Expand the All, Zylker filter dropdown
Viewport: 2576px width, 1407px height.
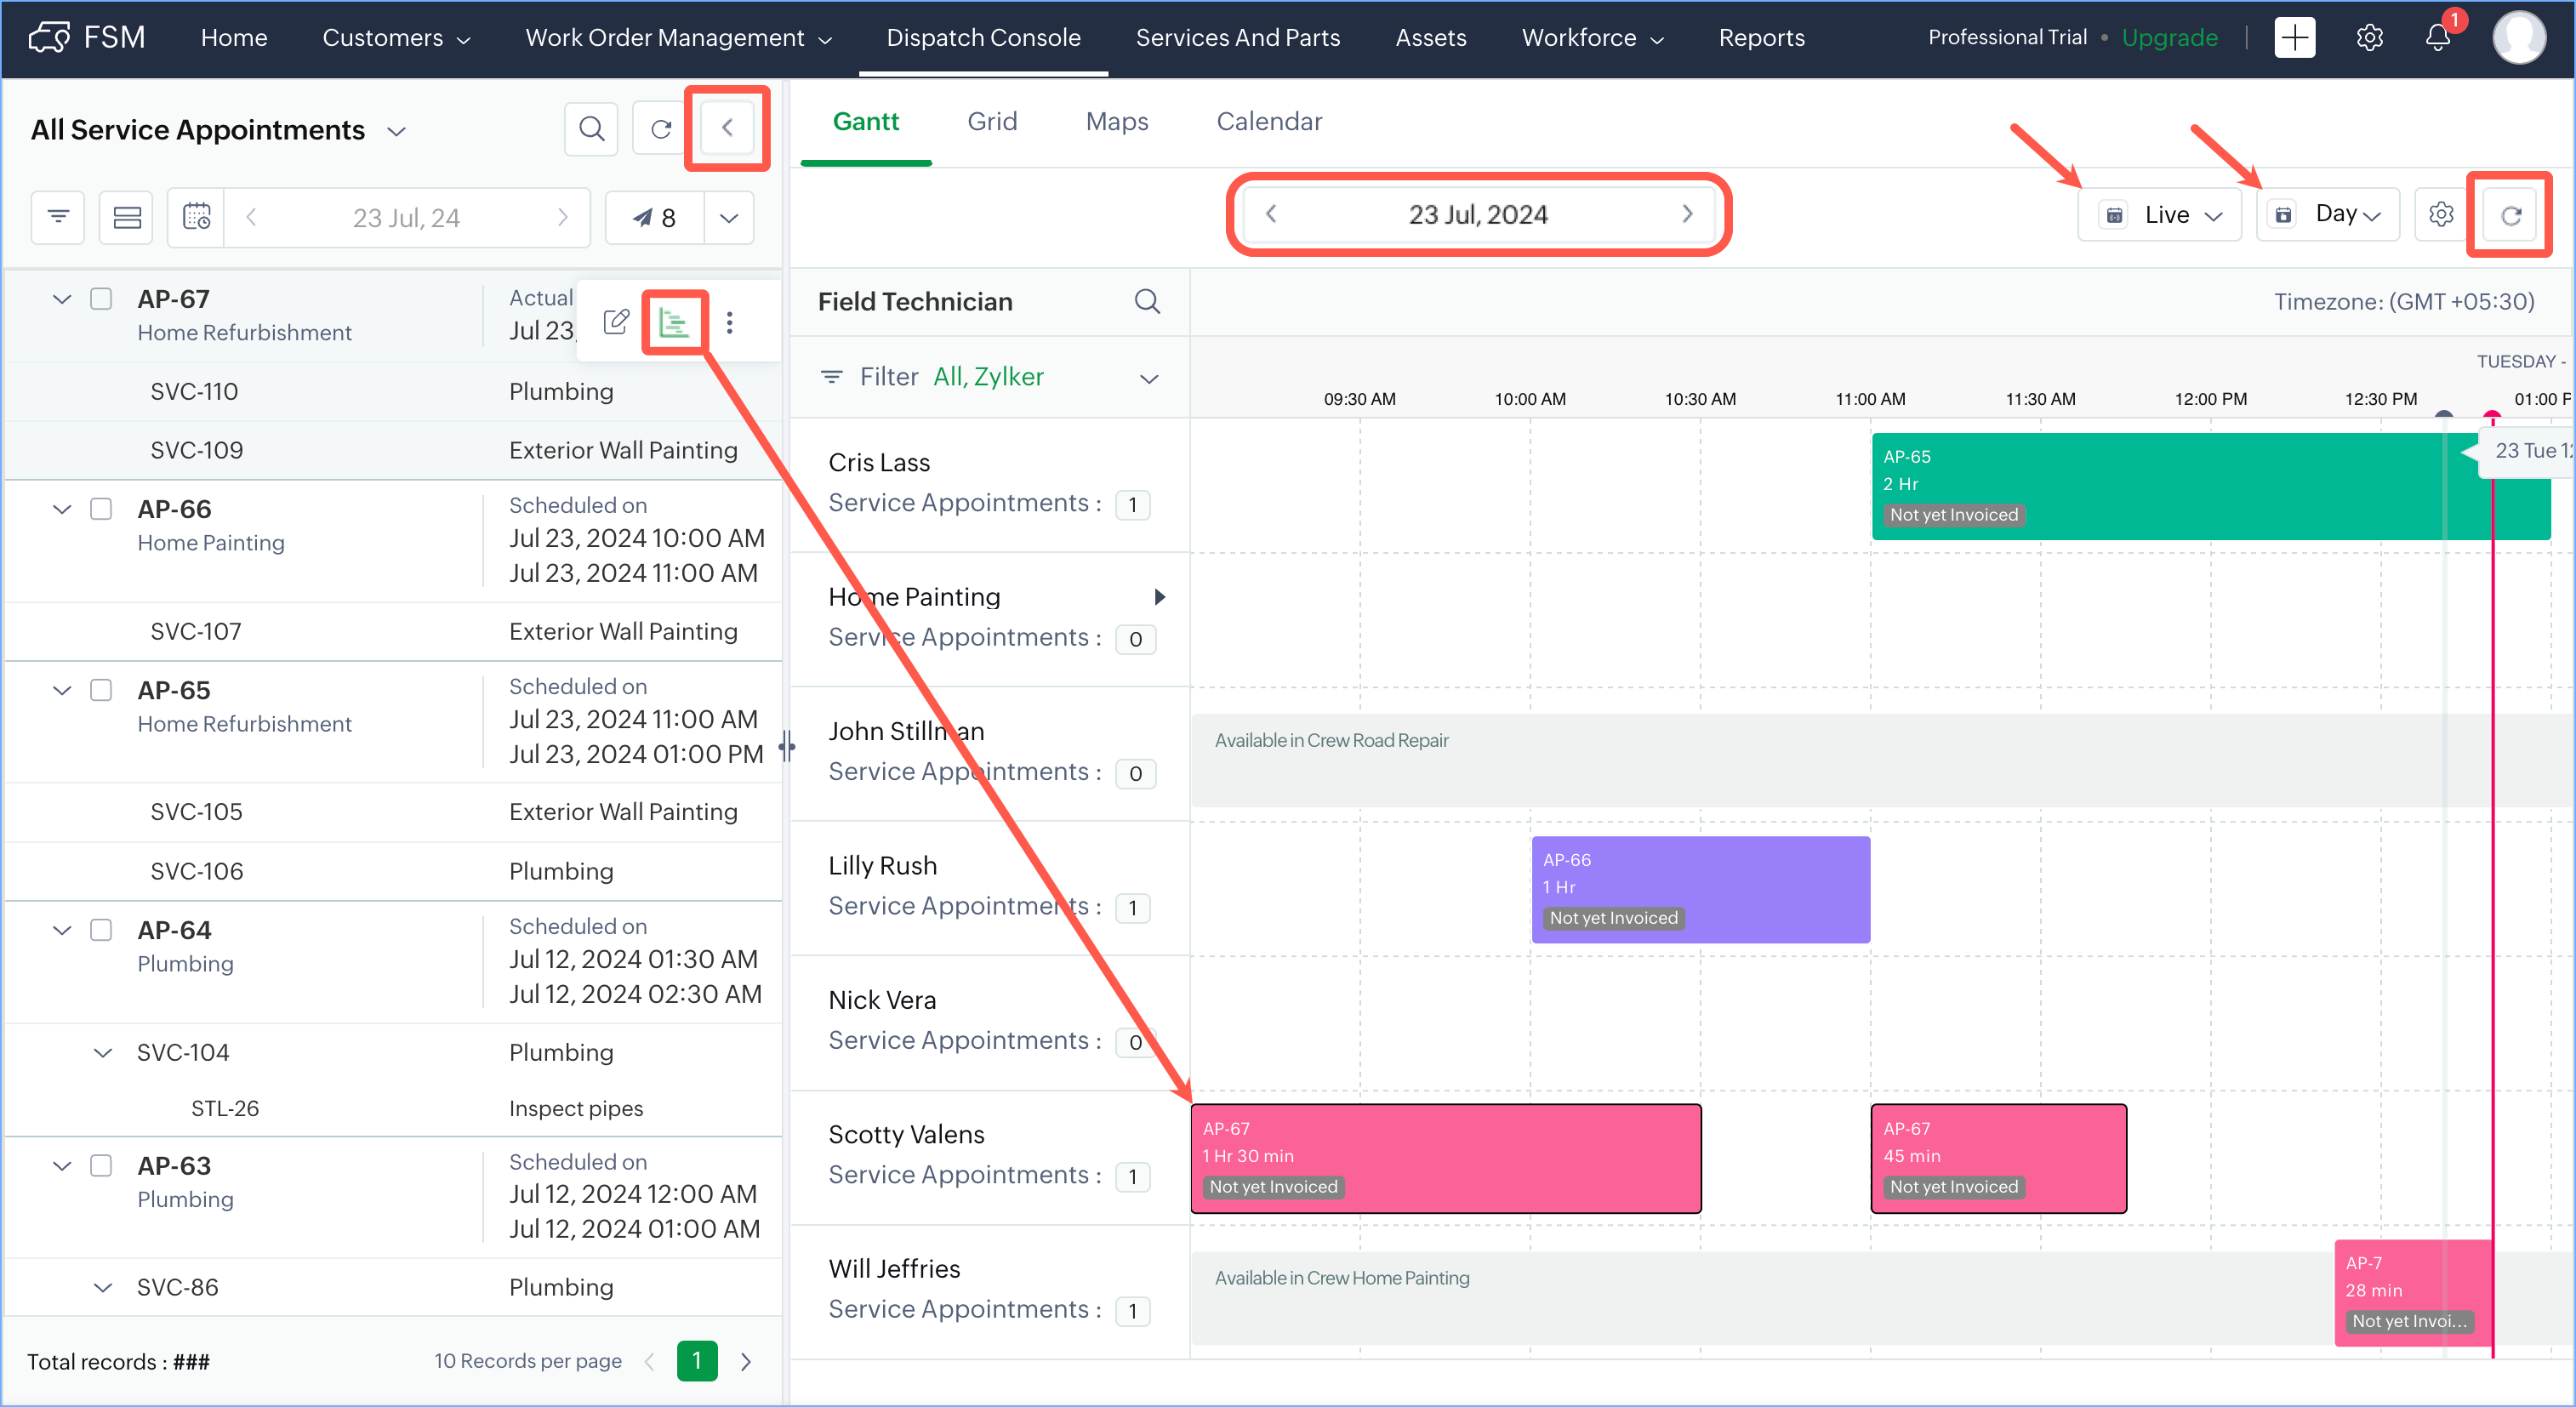click(1149, 378)
